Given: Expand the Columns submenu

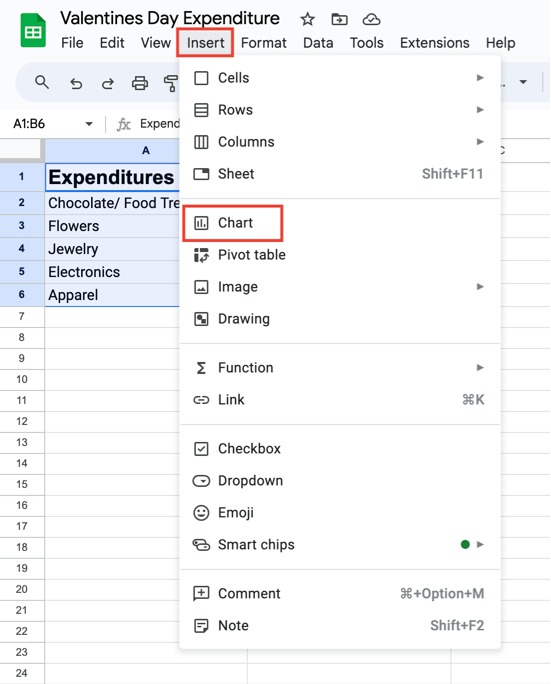Looking at the screenshot, I should (x=340, y=142).
